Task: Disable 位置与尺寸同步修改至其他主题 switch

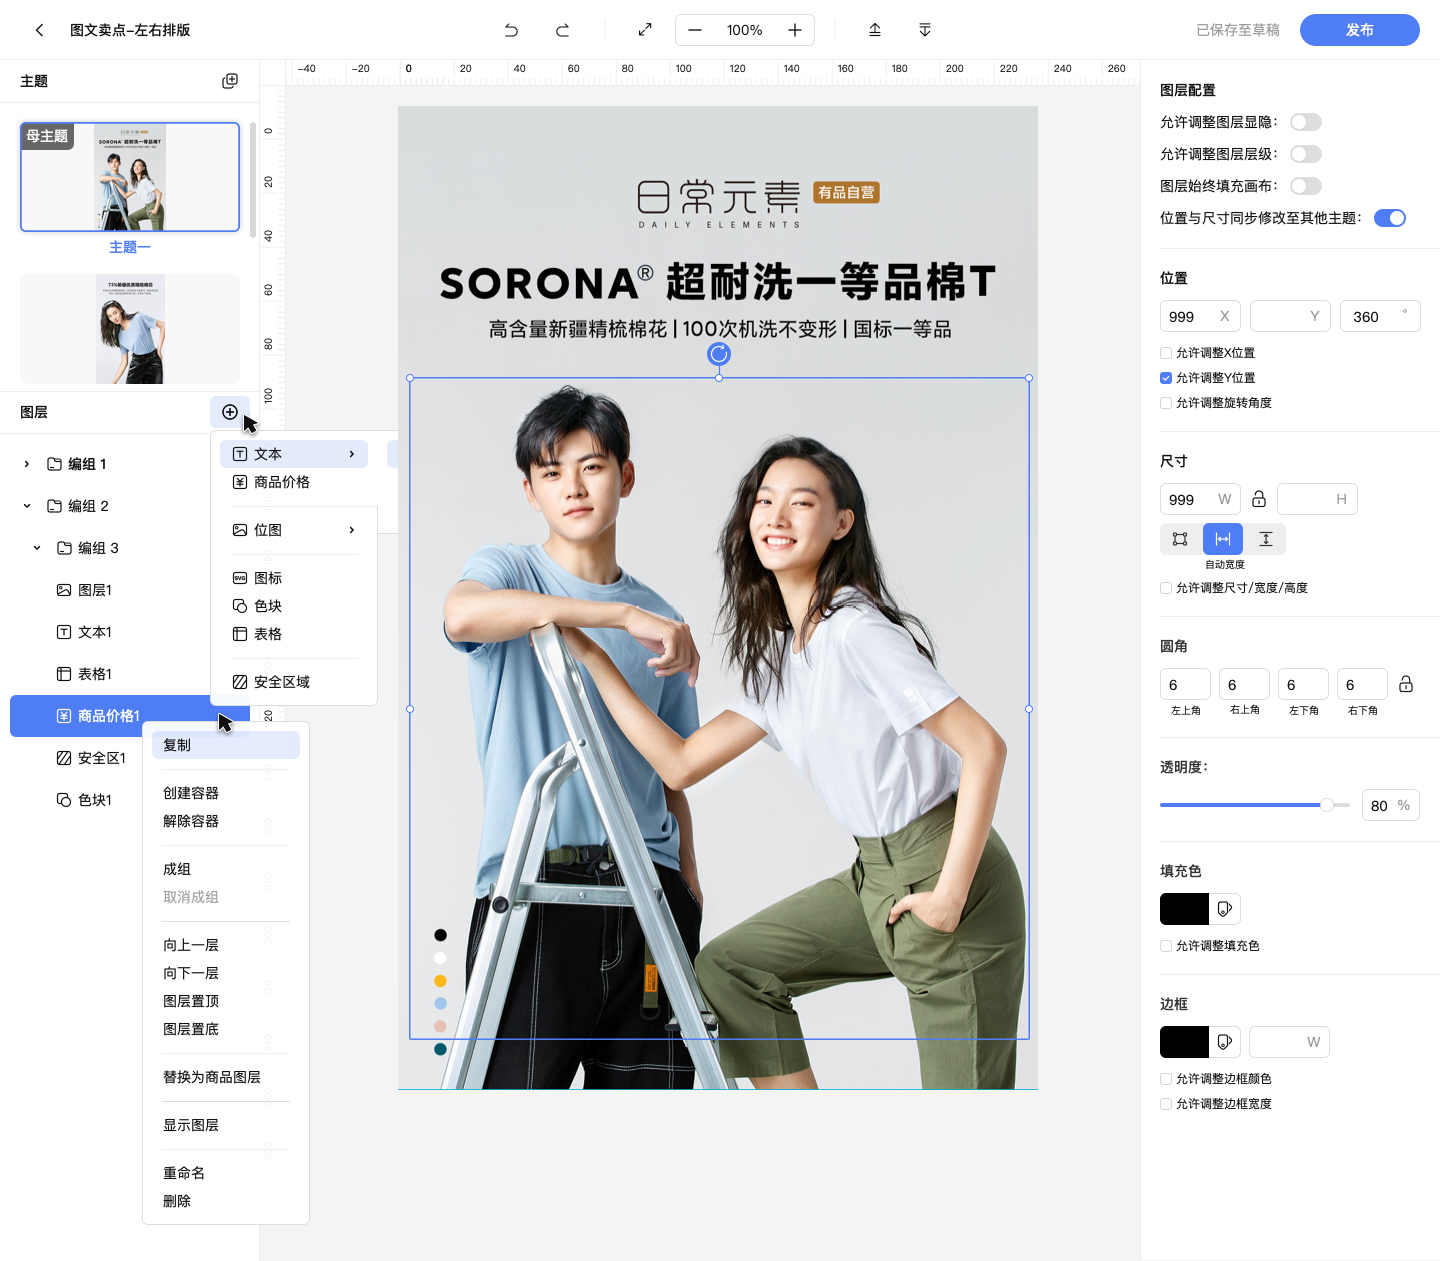Action: (x=1390, y=218)
